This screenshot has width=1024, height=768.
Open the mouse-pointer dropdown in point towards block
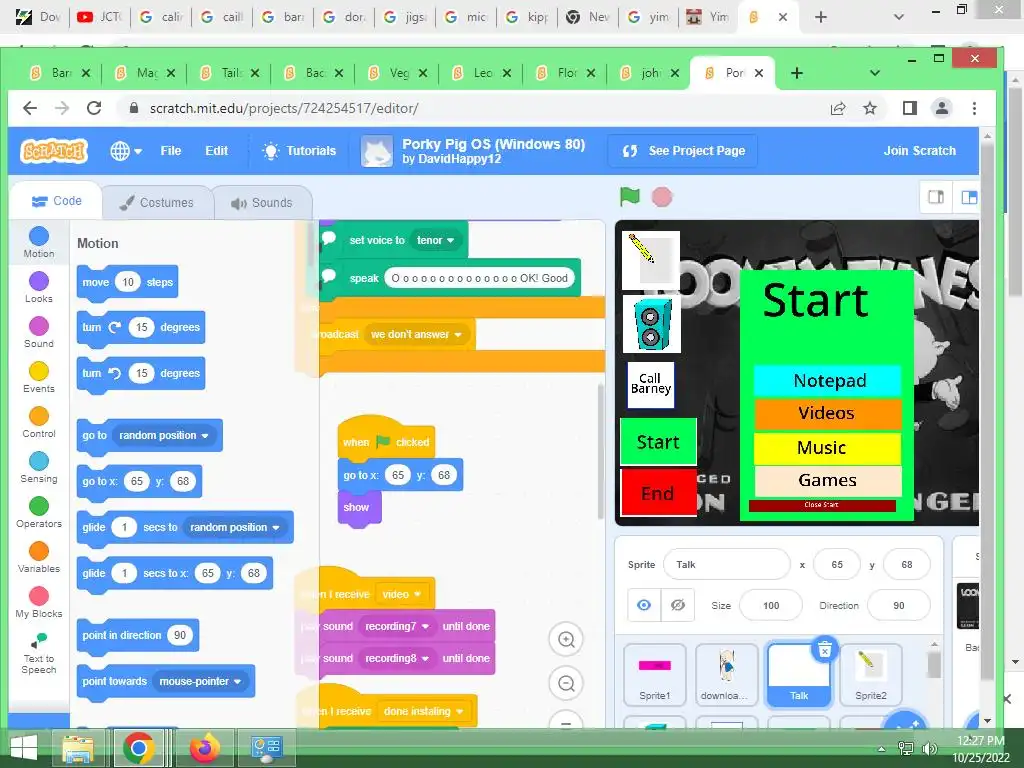click(200, 681)
